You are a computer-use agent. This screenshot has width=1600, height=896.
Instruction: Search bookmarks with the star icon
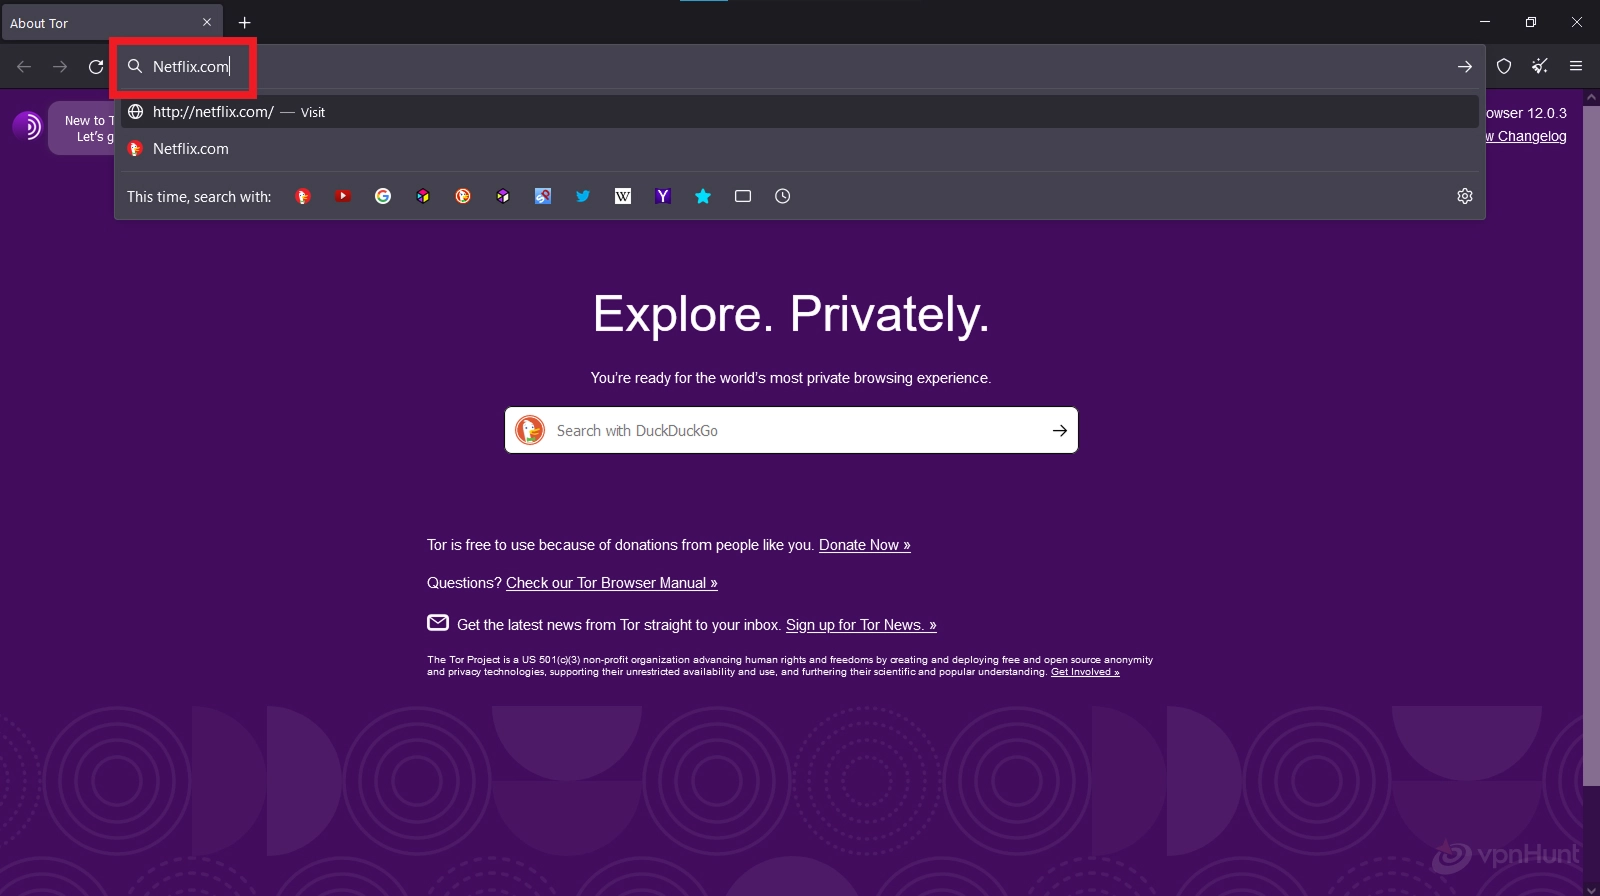[x=703, y=196]
